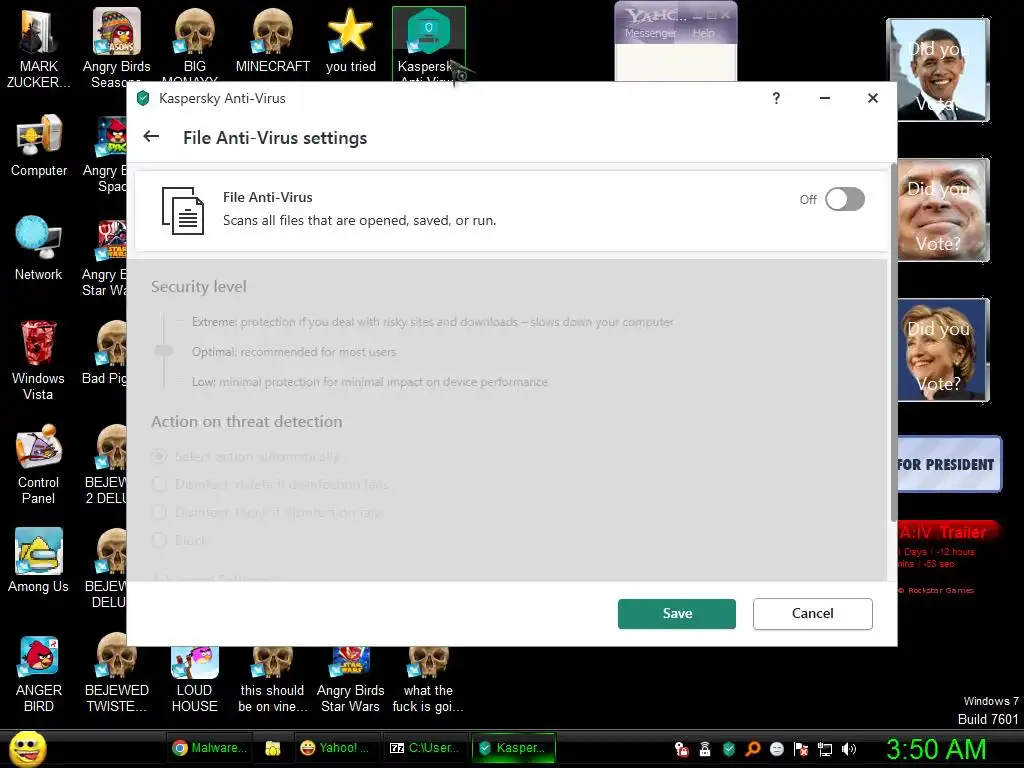1024x768 pixels.
Task: Select Kaspersky Anti-Virus desktop shortcut
Action: [x=428, y=44]
